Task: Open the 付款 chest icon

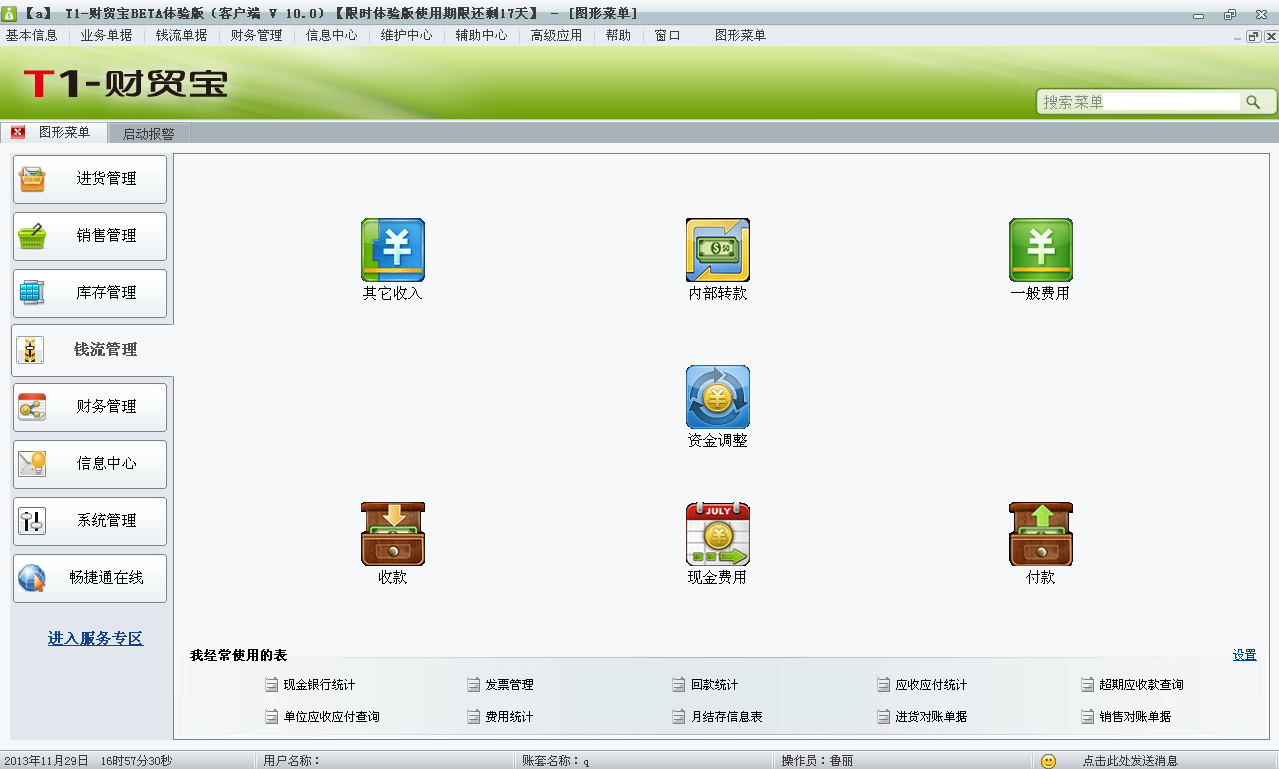Action: point(1040,534)
